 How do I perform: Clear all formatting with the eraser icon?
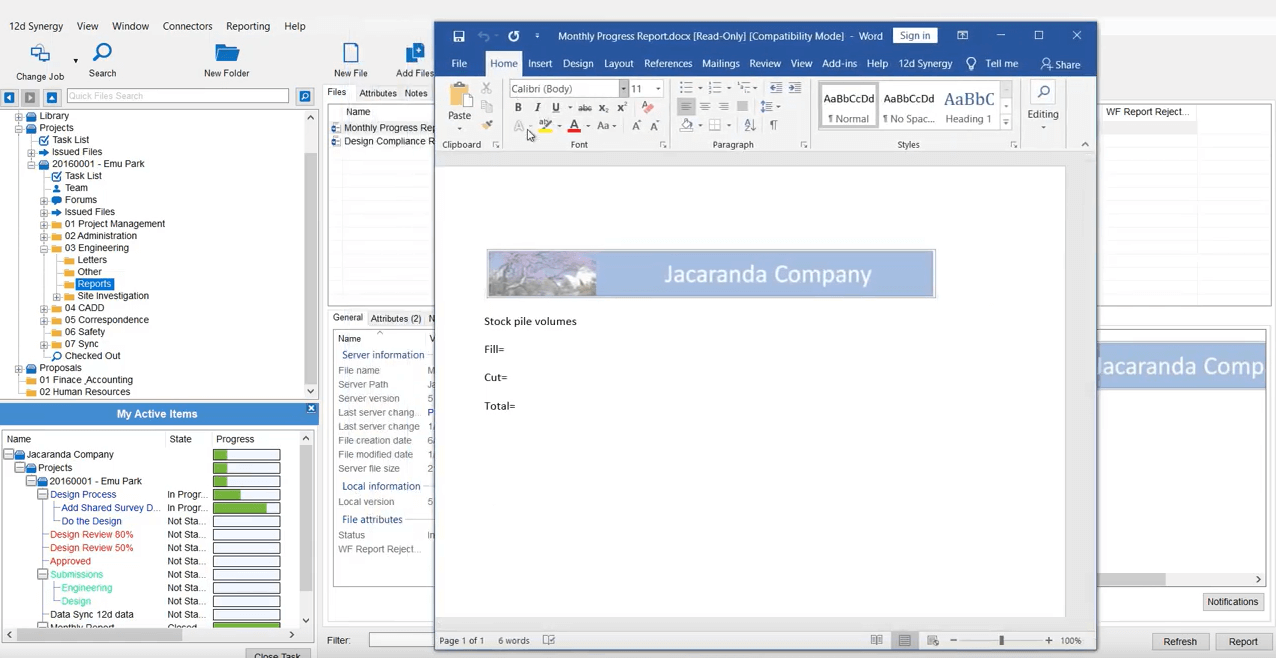647,108
